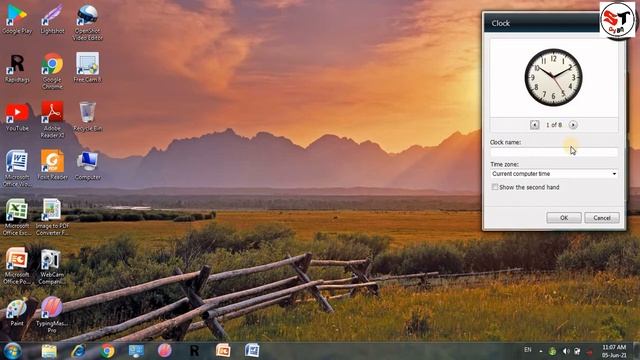Select the OpenShot Video Editor shortcut

click(87, 22)
